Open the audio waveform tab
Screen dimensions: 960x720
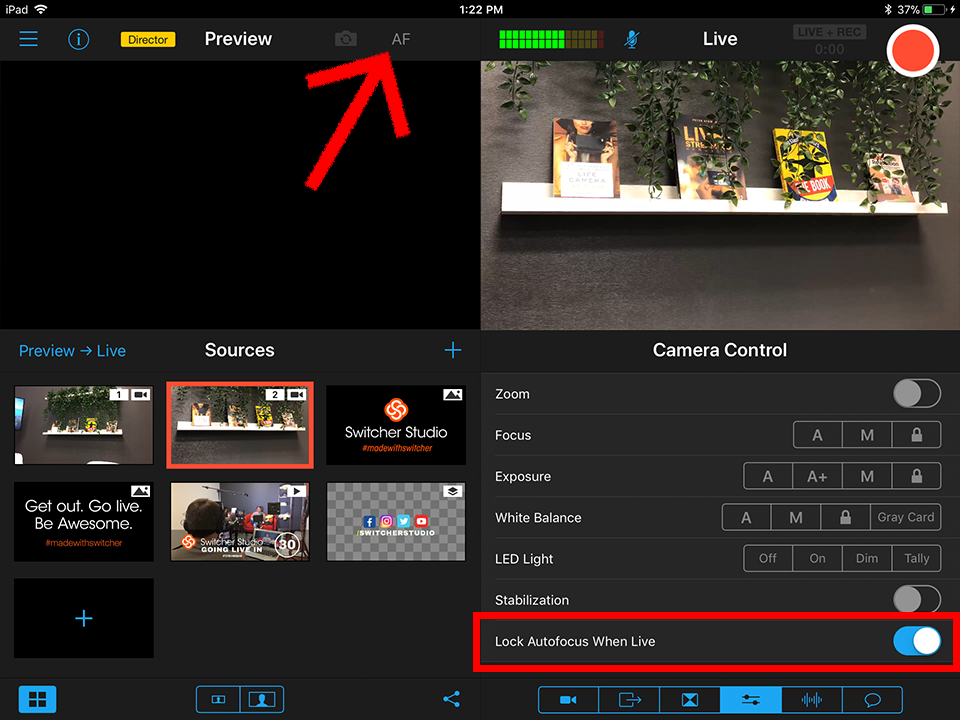(812, 699)
